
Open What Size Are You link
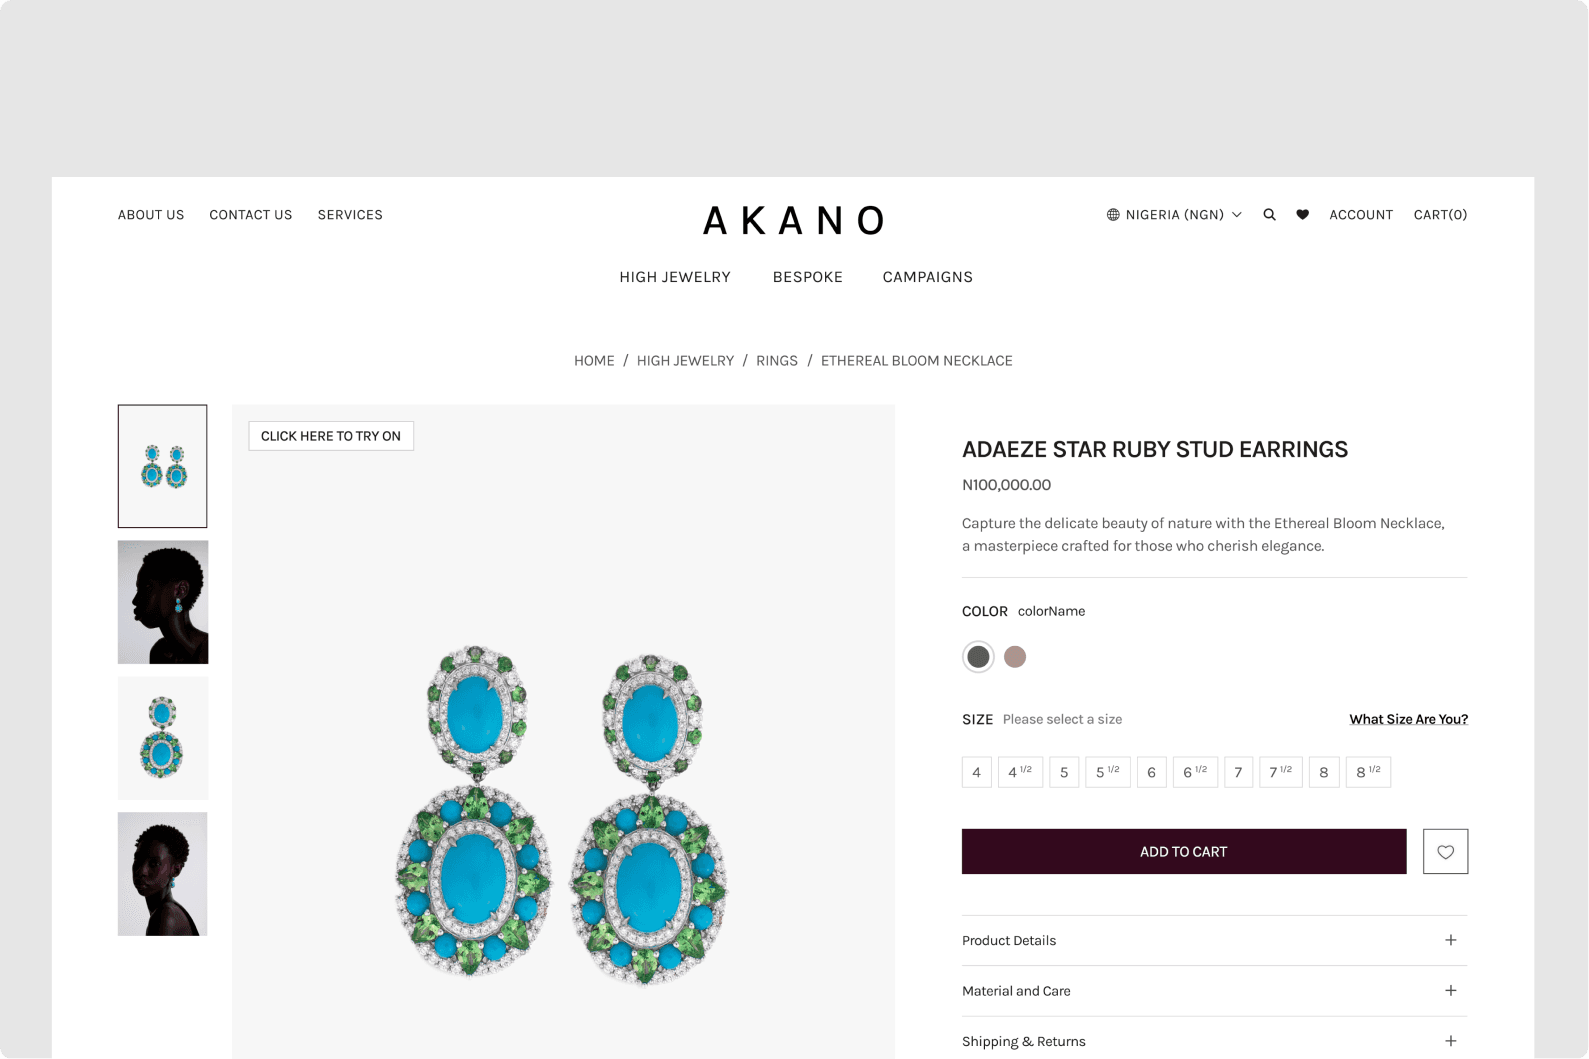pyautogui.click(x=1408, y=719)
